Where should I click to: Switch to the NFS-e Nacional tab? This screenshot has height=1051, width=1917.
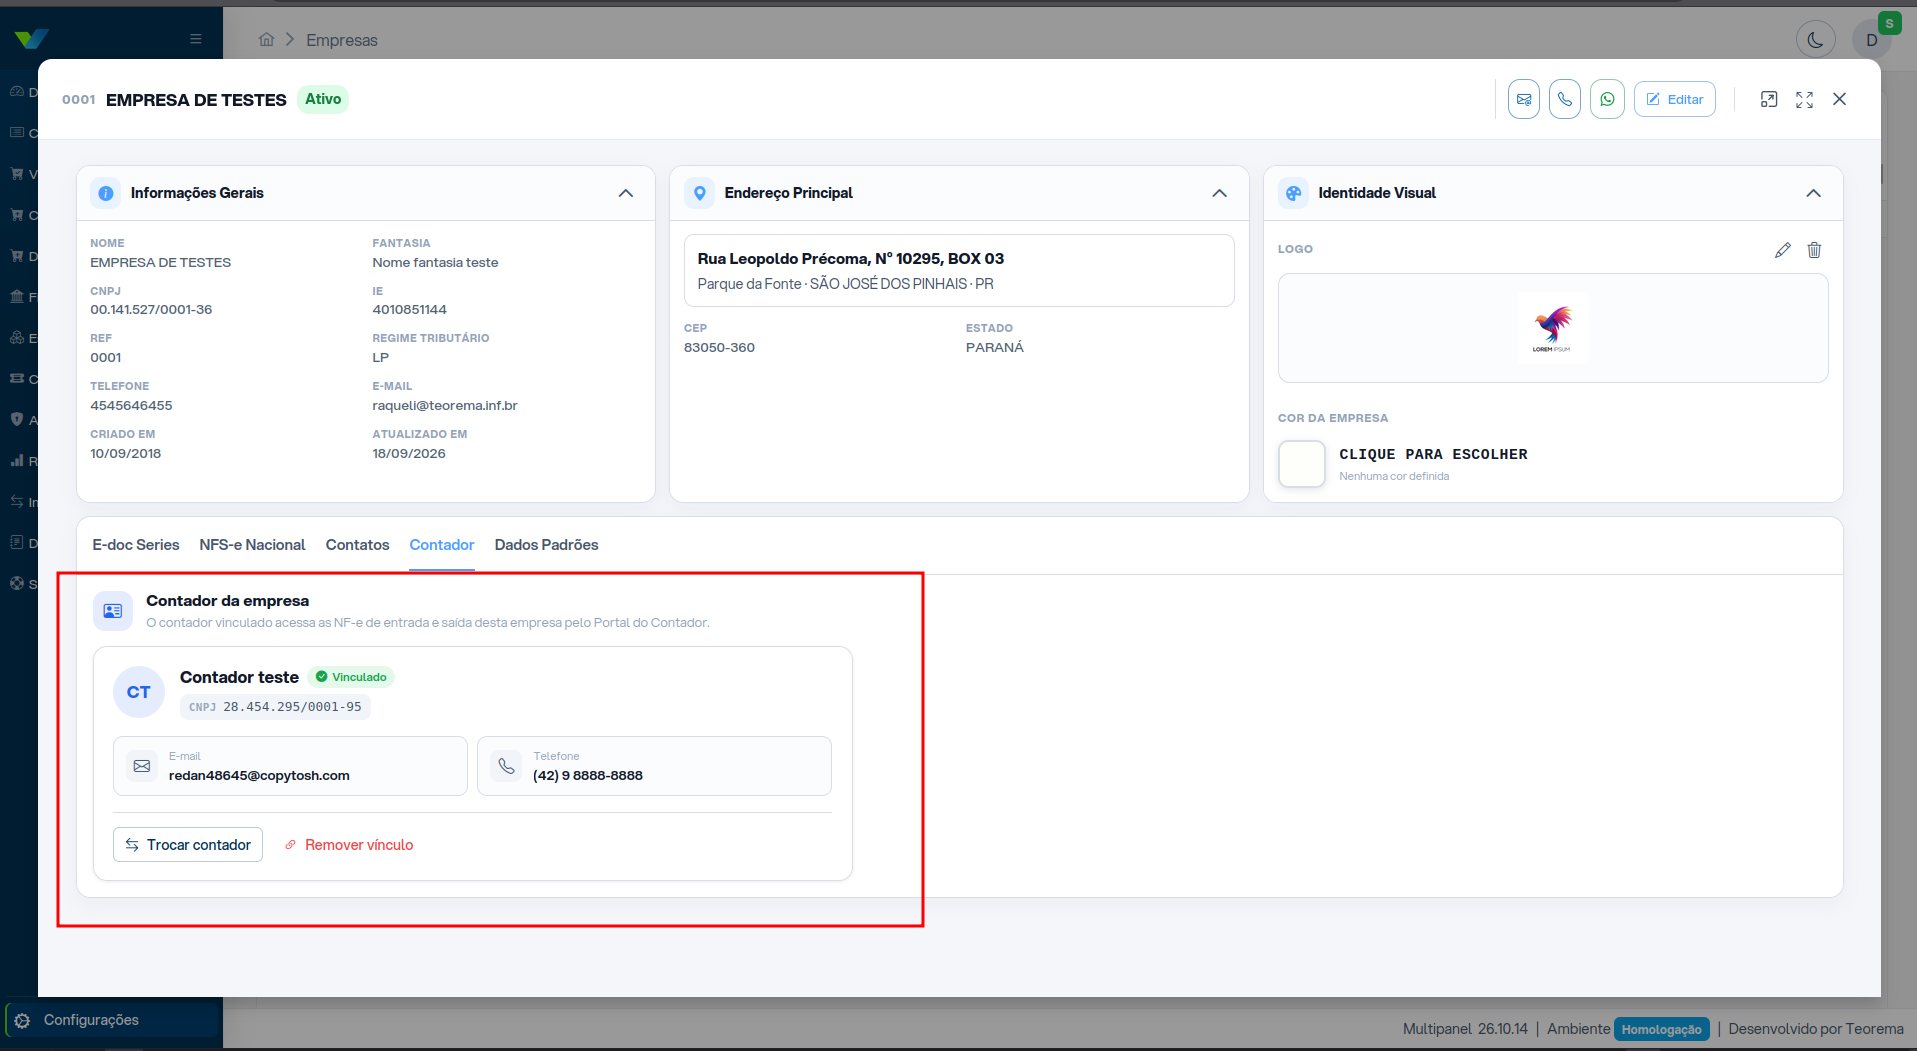252,545
